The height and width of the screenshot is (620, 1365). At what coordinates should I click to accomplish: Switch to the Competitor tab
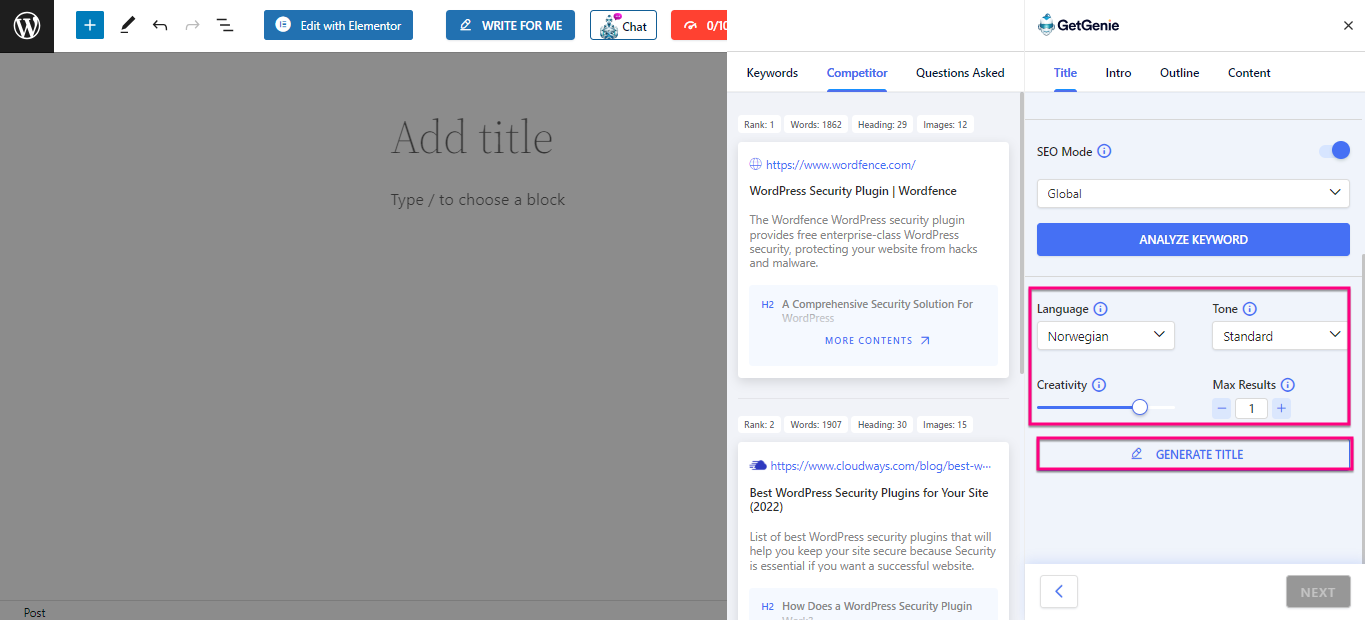coord(857,73)
